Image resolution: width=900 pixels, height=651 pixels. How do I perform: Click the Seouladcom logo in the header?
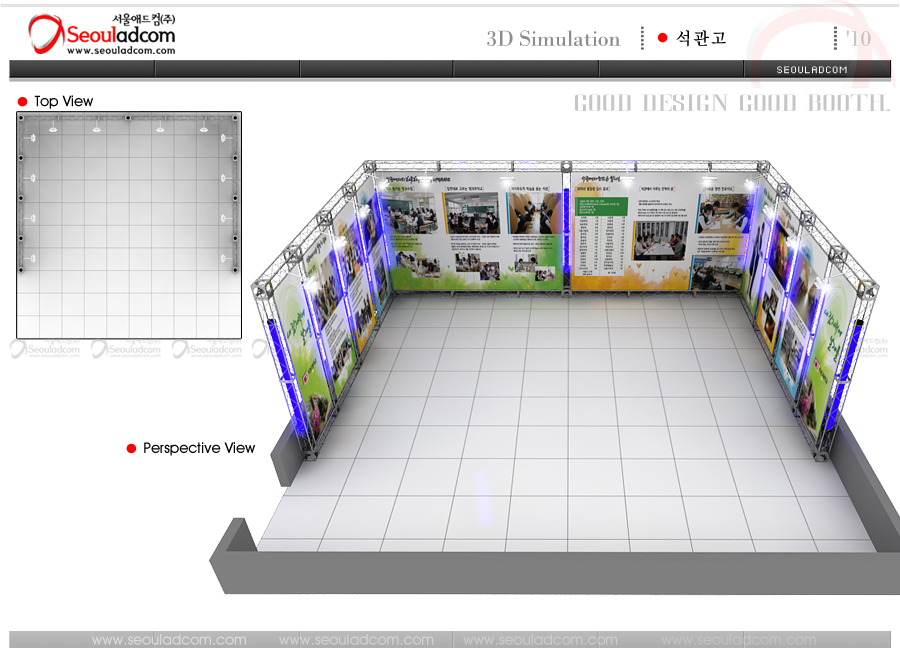click(101, 33)
